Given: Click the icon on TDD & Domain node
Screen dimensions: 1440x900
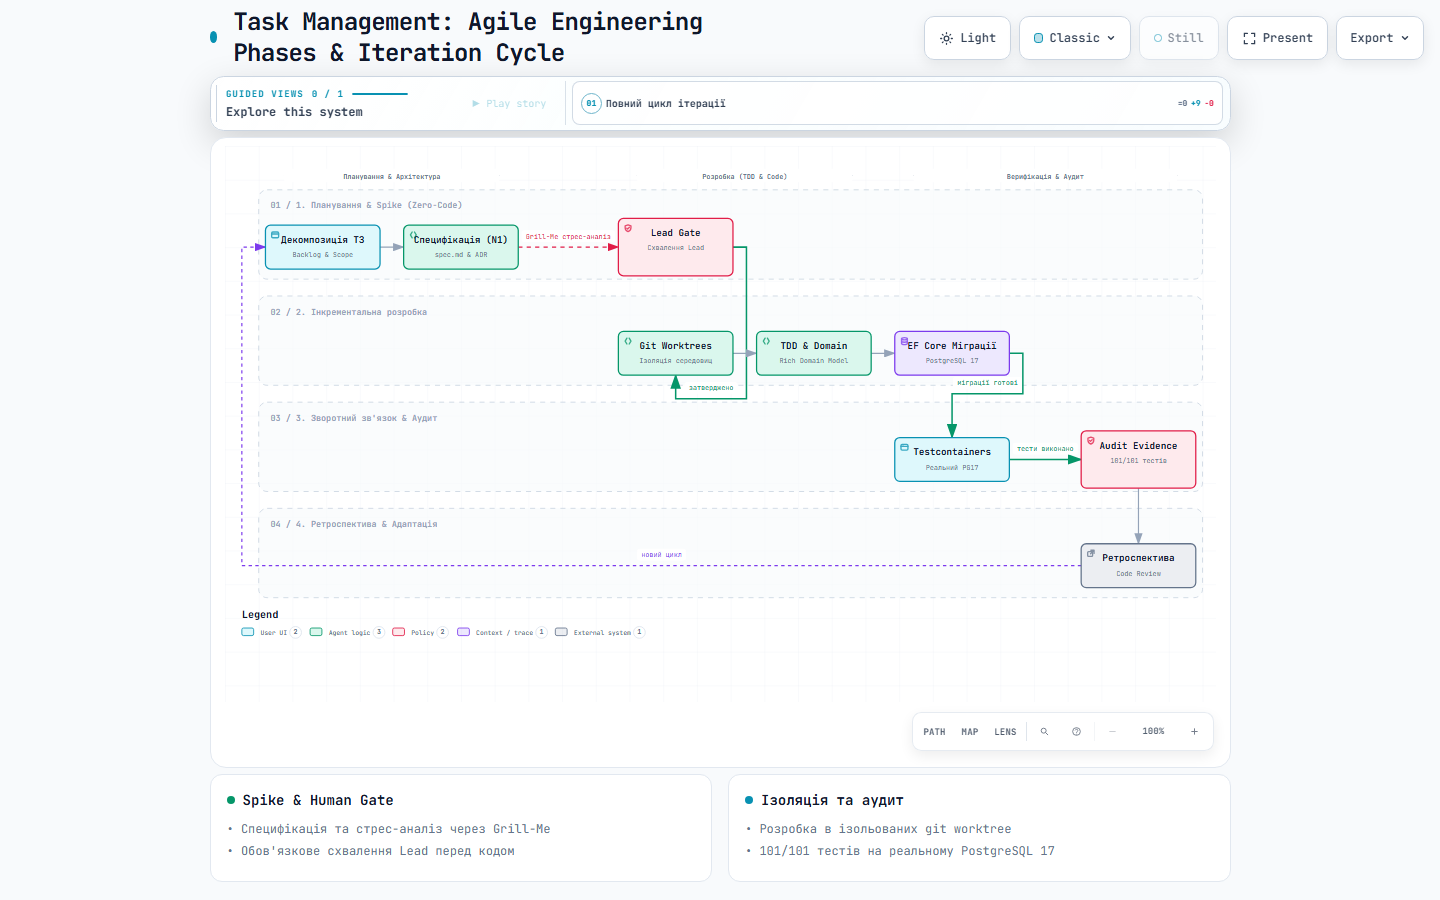Looking at the screenshot, I should (x=766, y=341).
